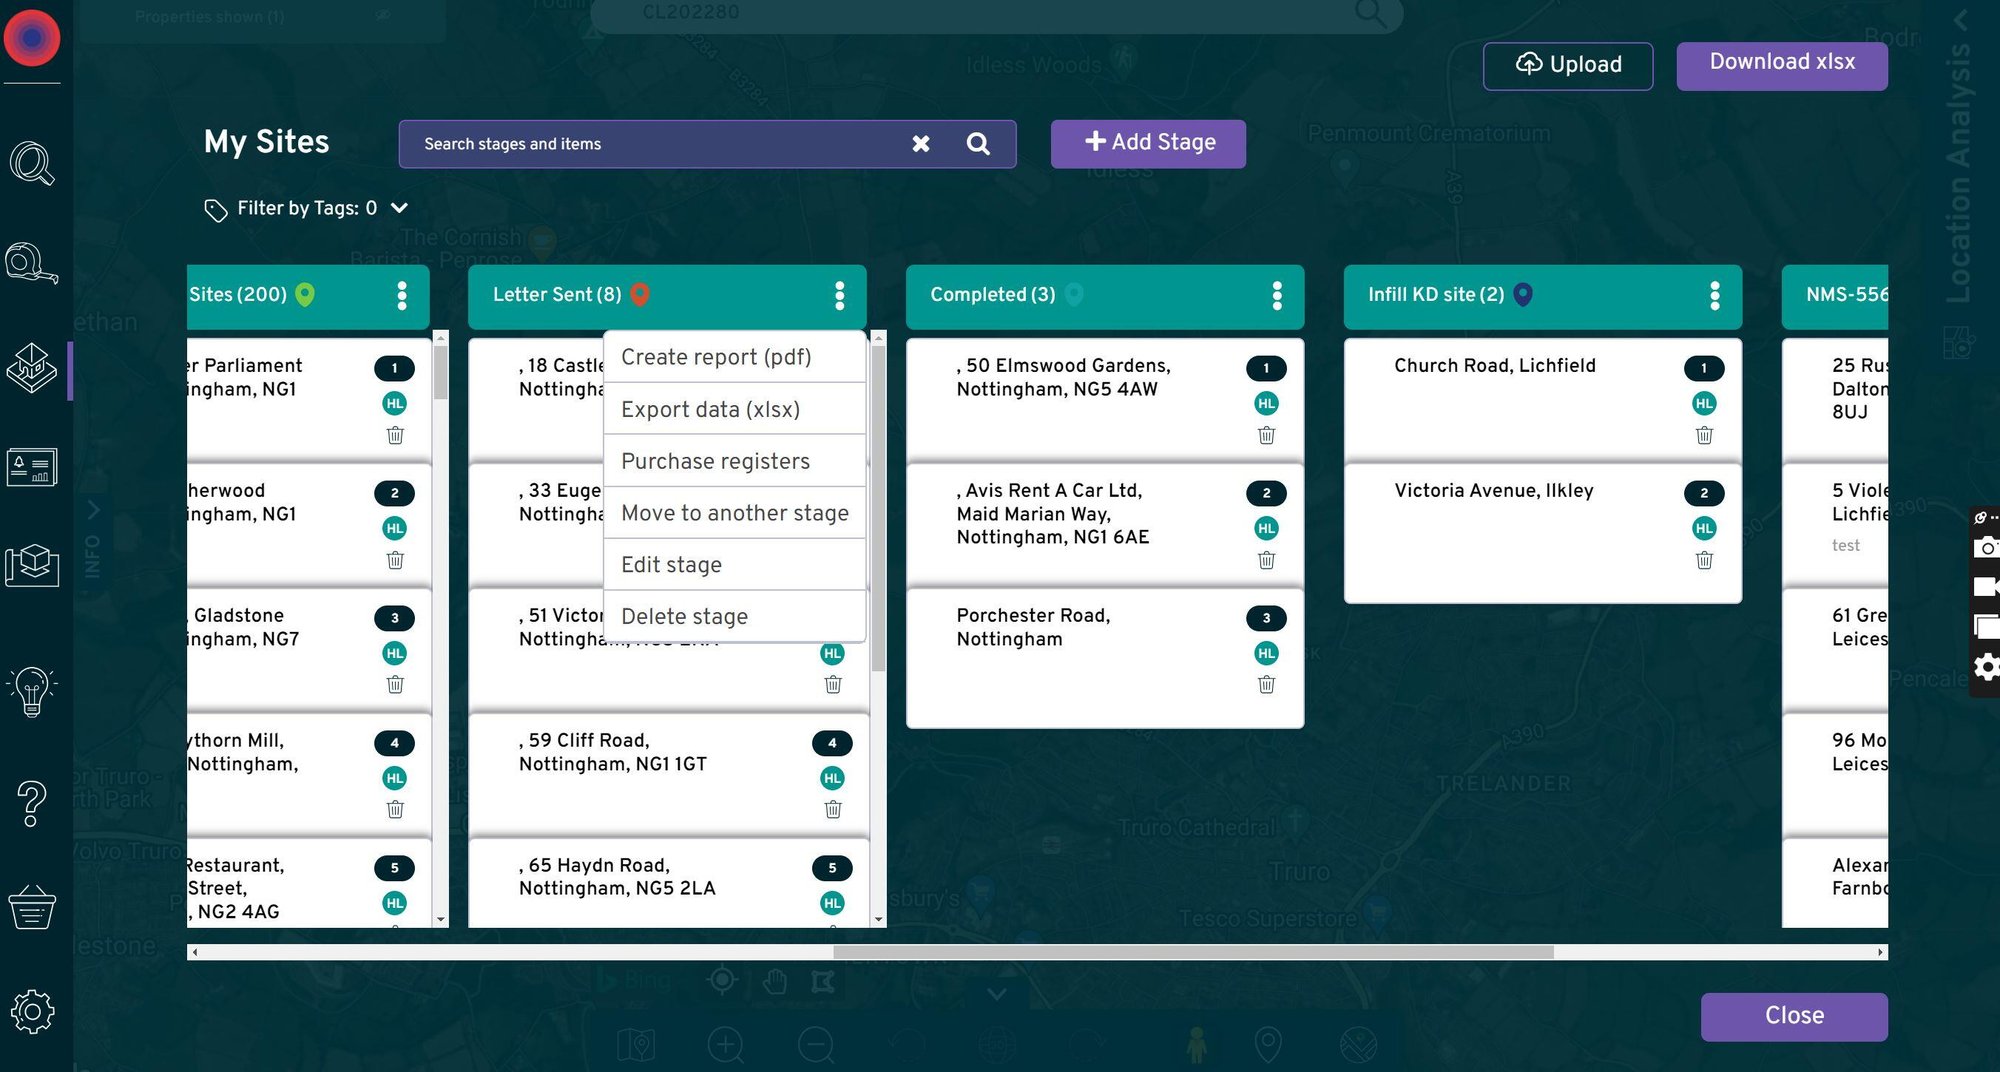Screen dimensions: 2000x1072
Task: Toggle the blue map pin on Infill KD site
Action: click(1523, 294)
